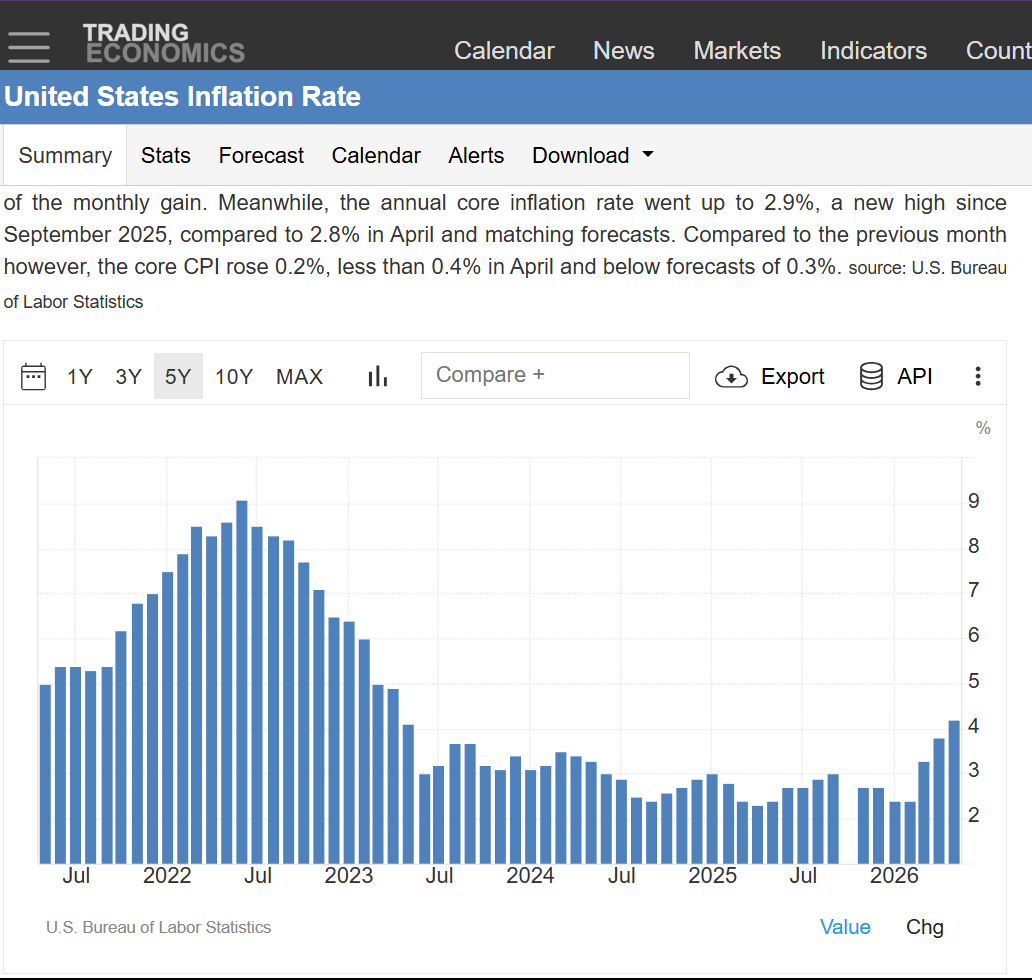The width and height of the screenshot is (1032, 980).
Task: Click the Export cloud download icon
Action: (x=731, y=377)
